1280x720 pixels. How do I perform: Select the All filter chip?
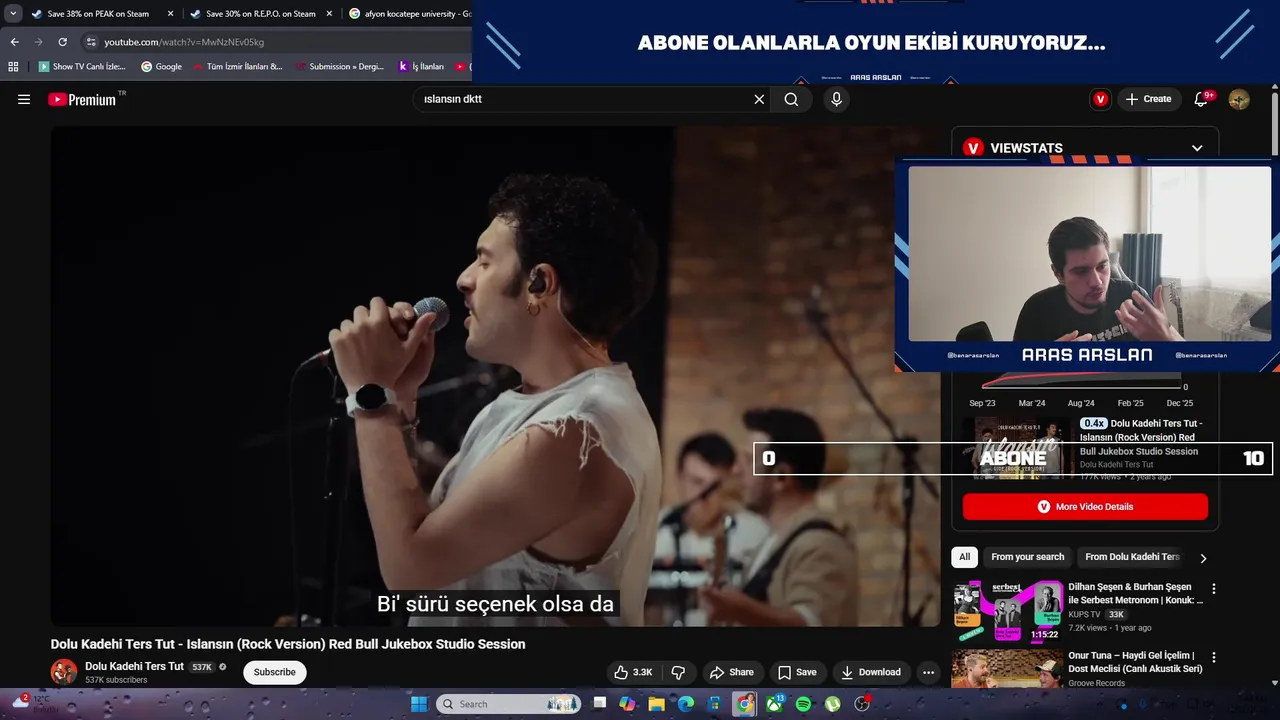pos(964,557)
